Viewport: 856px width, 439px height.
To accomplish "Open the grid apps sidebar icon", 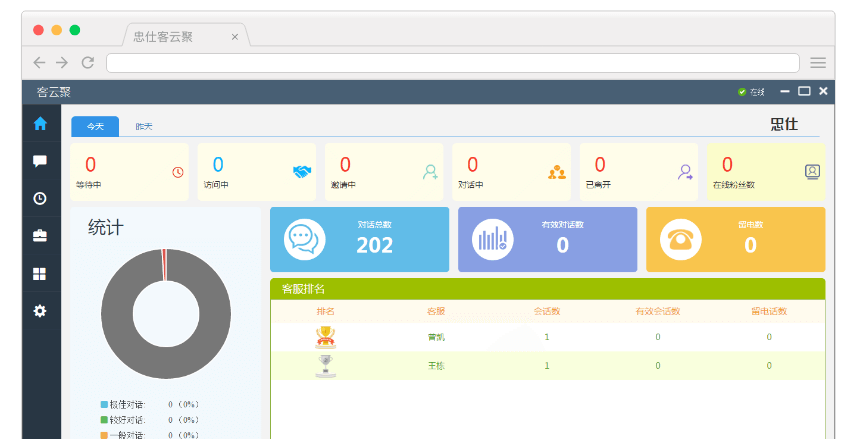I will 40,273.
